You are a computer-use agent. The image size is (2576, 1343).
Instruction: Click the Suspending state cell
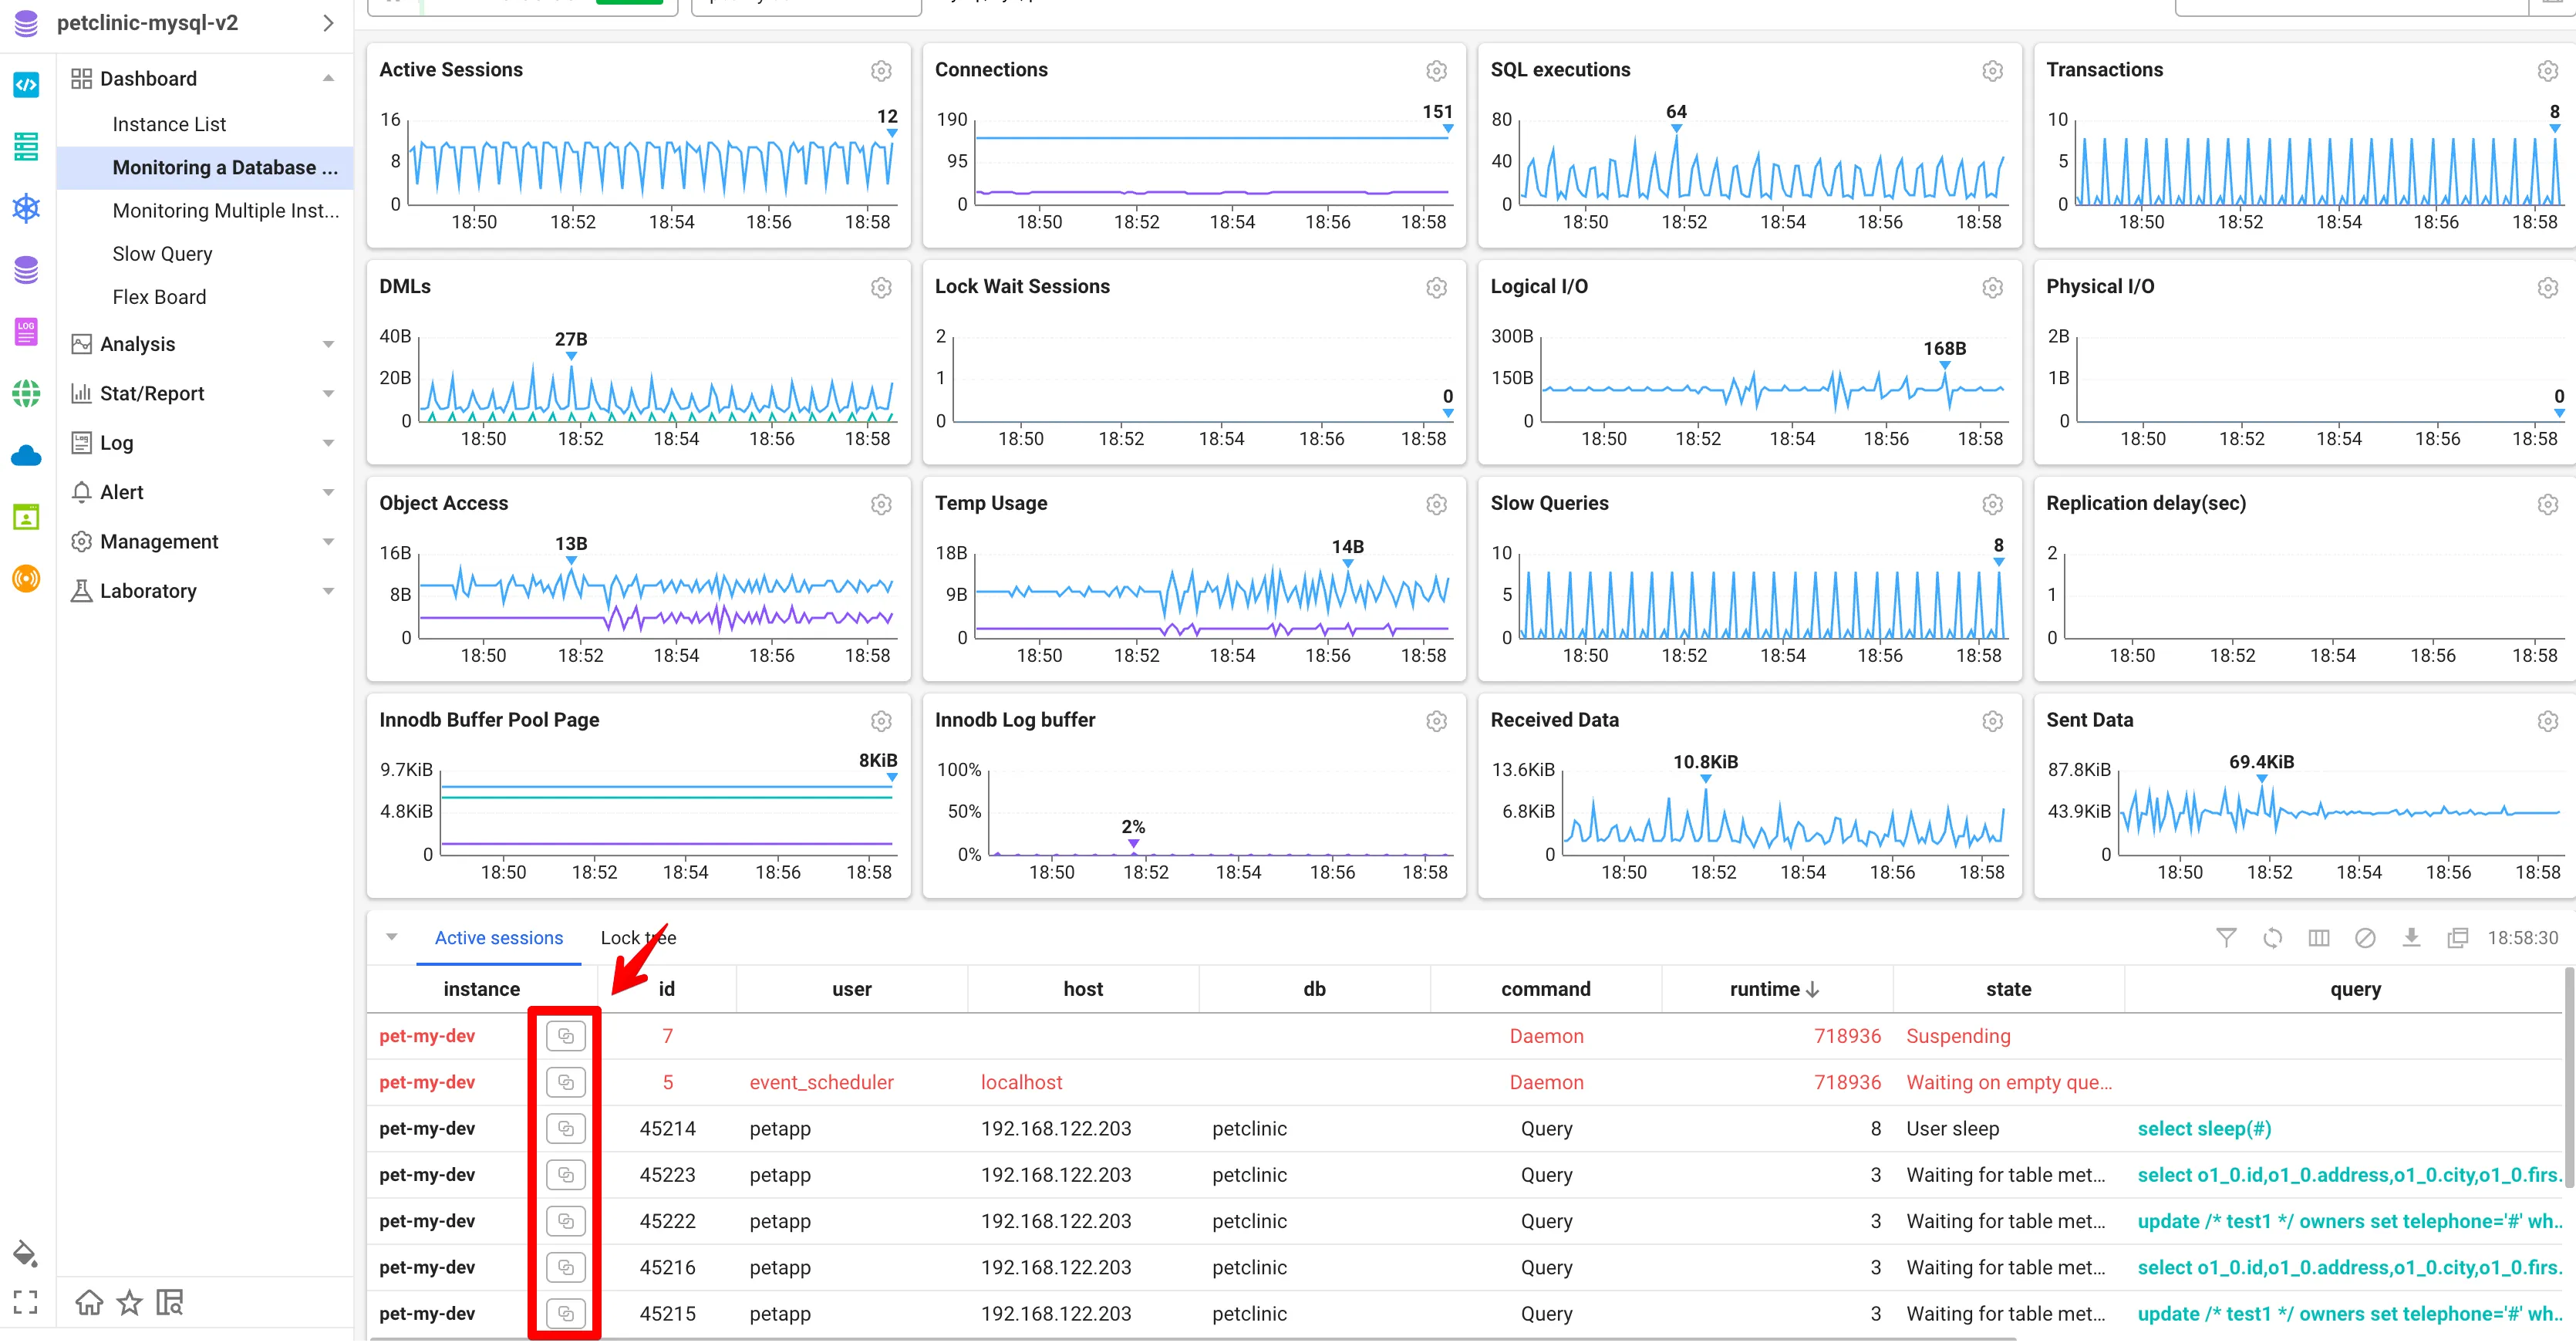click(1957, 1036)
